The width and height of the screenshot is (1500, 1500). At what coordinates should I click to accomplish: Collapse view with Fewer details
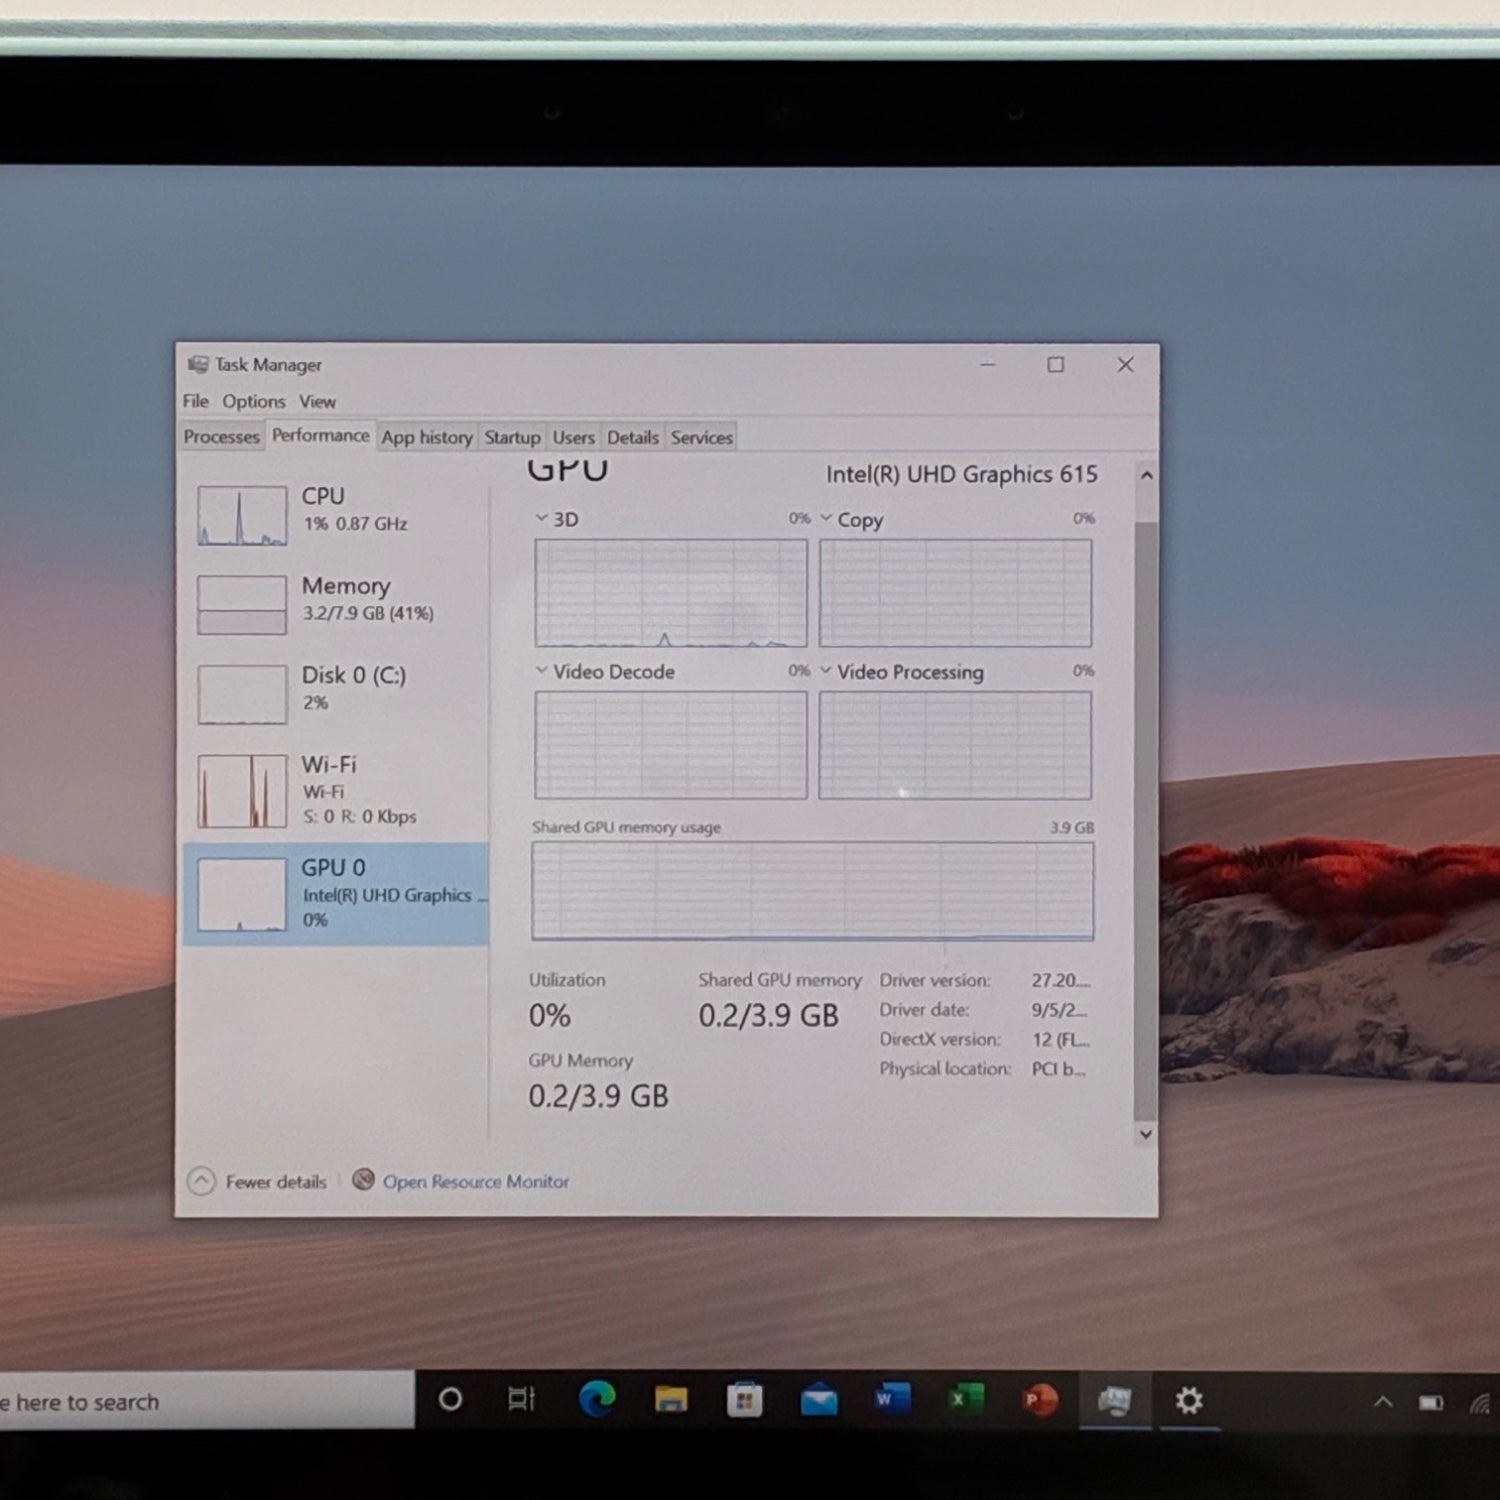[x=257, y=1181]
